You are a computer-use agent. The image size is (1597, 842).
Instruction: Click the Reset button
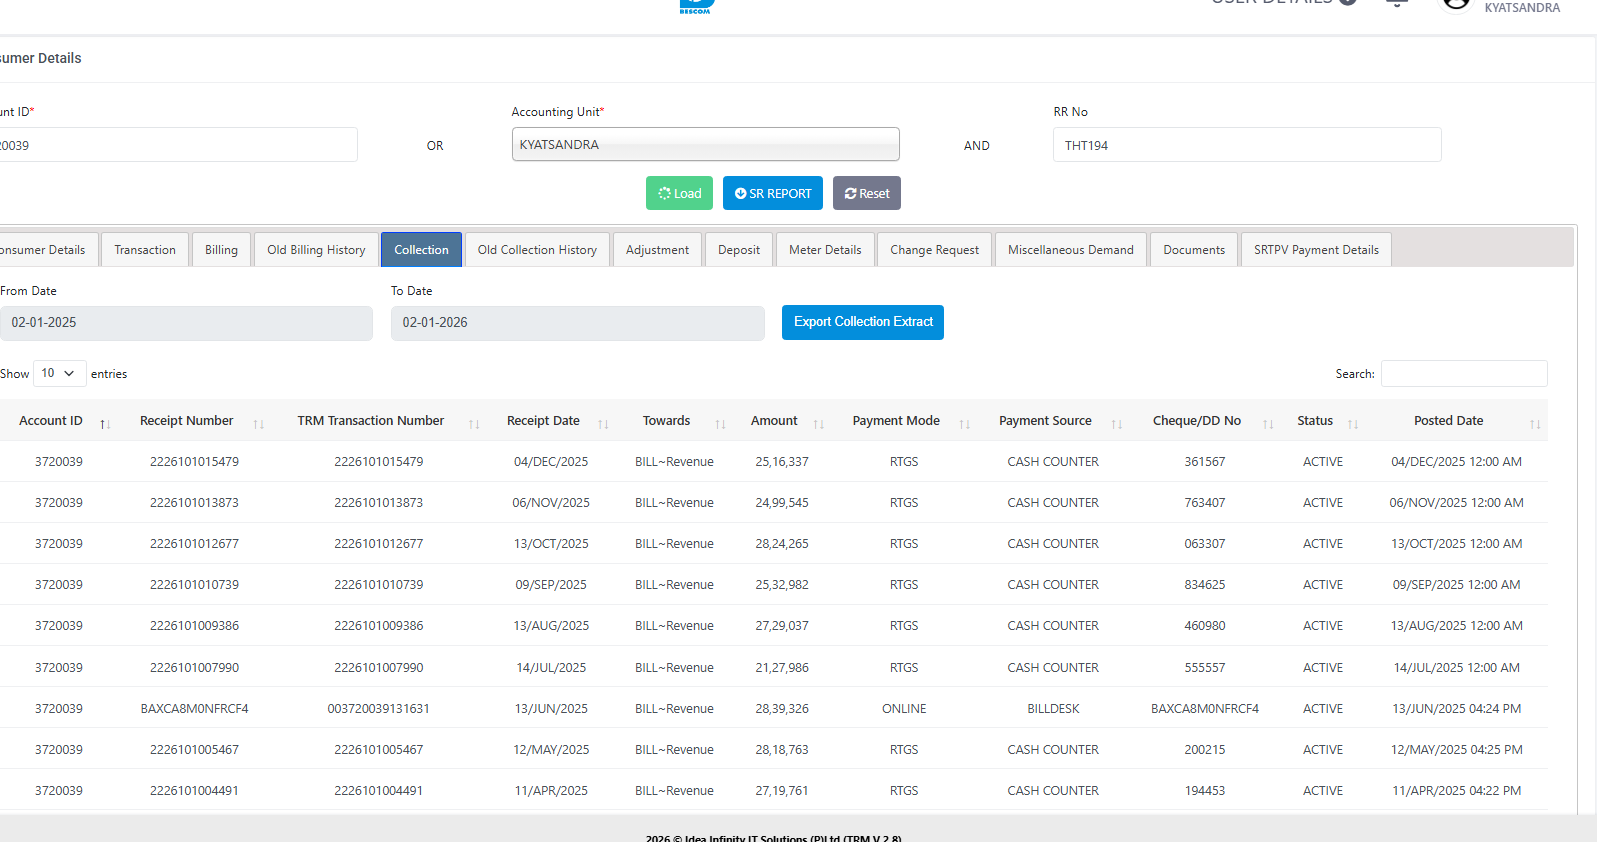pos(866,193)
